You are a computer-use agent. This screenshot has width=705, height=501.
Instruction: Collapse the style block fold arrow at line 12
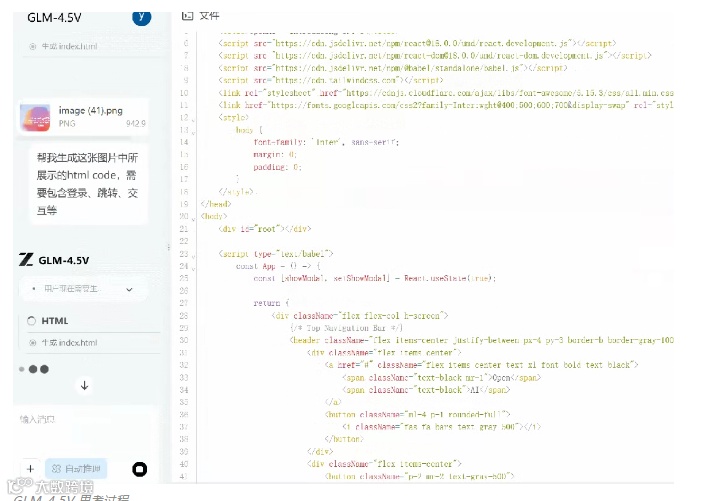pyautogui.click(x=193, y=120)
